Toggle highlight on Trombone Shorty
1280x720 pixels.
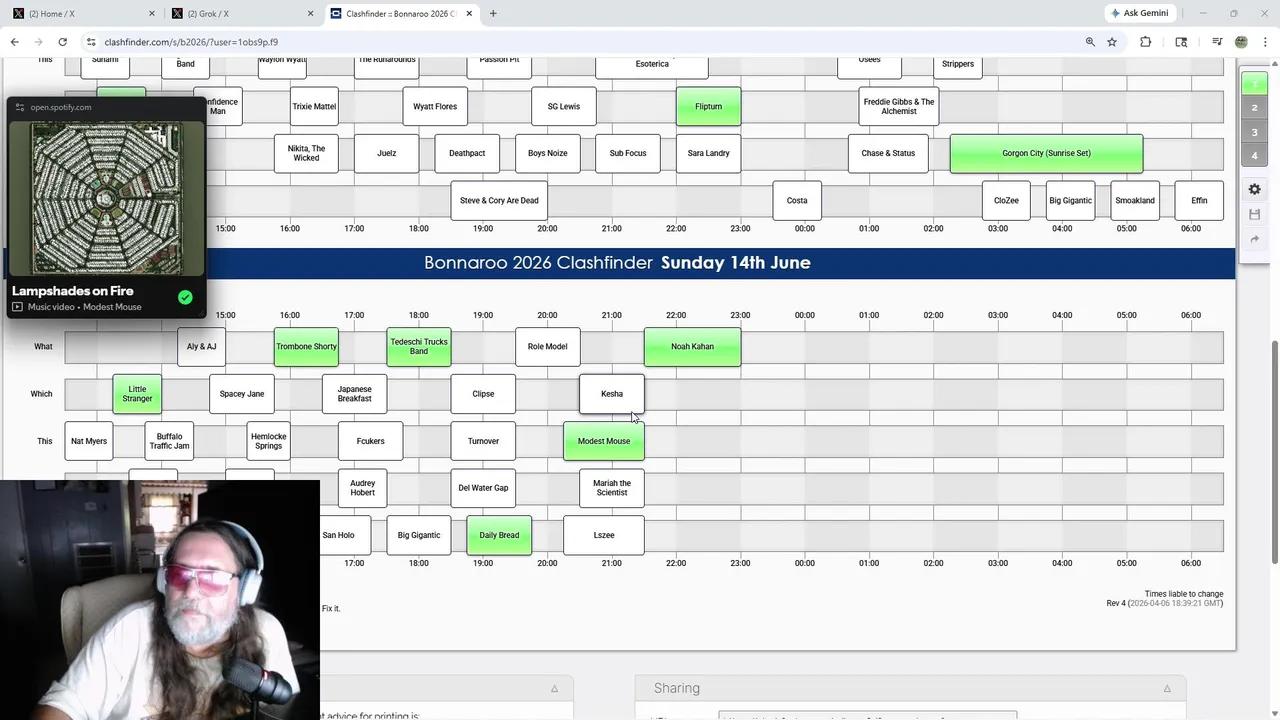[306, 347]
